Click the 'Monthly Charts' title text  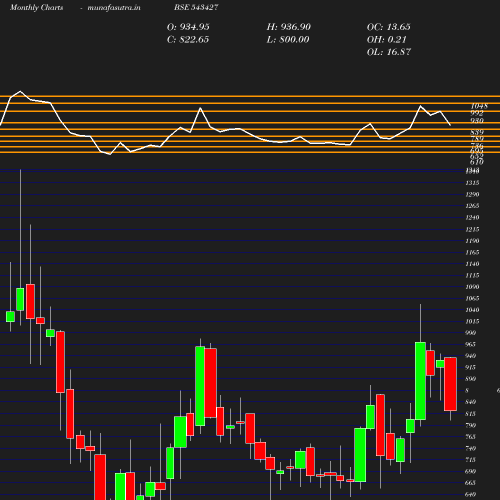pyautogui.click(x=37, y=8)
